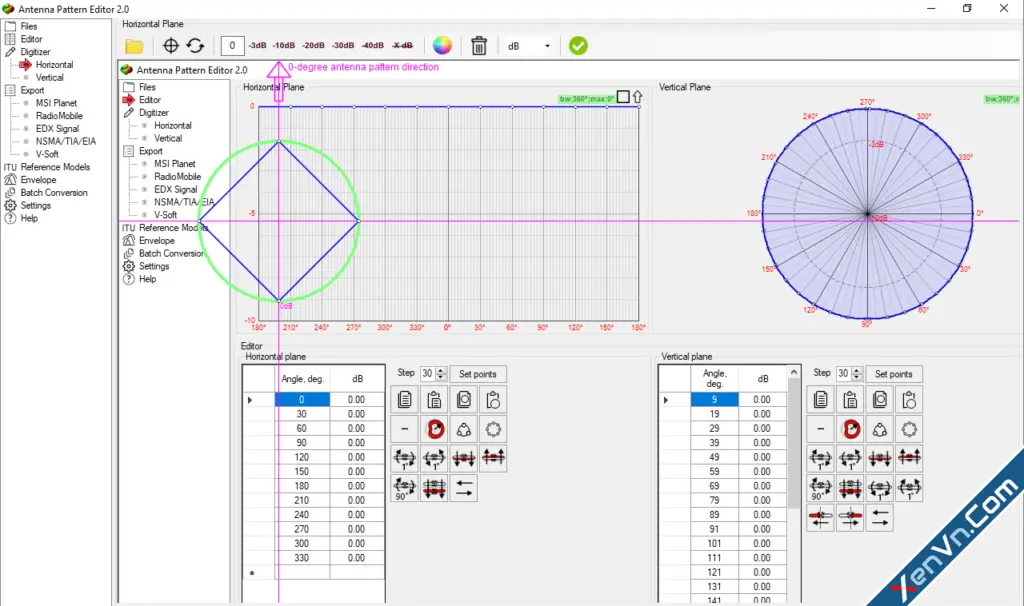Choose RadioMobile export in outer sidebar
Image resolution: width=1024 pixels, height=606 pixels.
click(x=59, y=116)
